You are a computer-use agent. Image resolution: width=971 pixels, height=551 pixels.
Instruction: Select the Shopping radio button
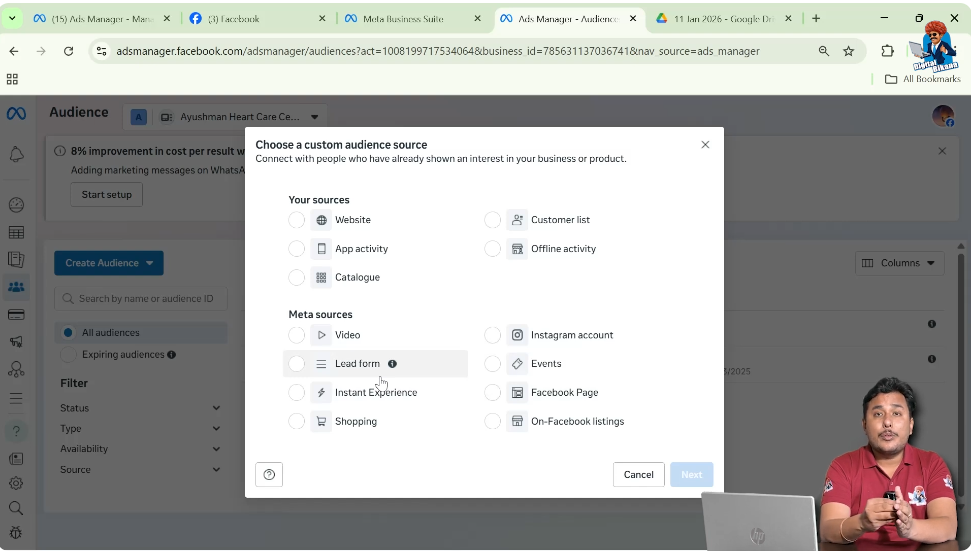click(297, 422)
